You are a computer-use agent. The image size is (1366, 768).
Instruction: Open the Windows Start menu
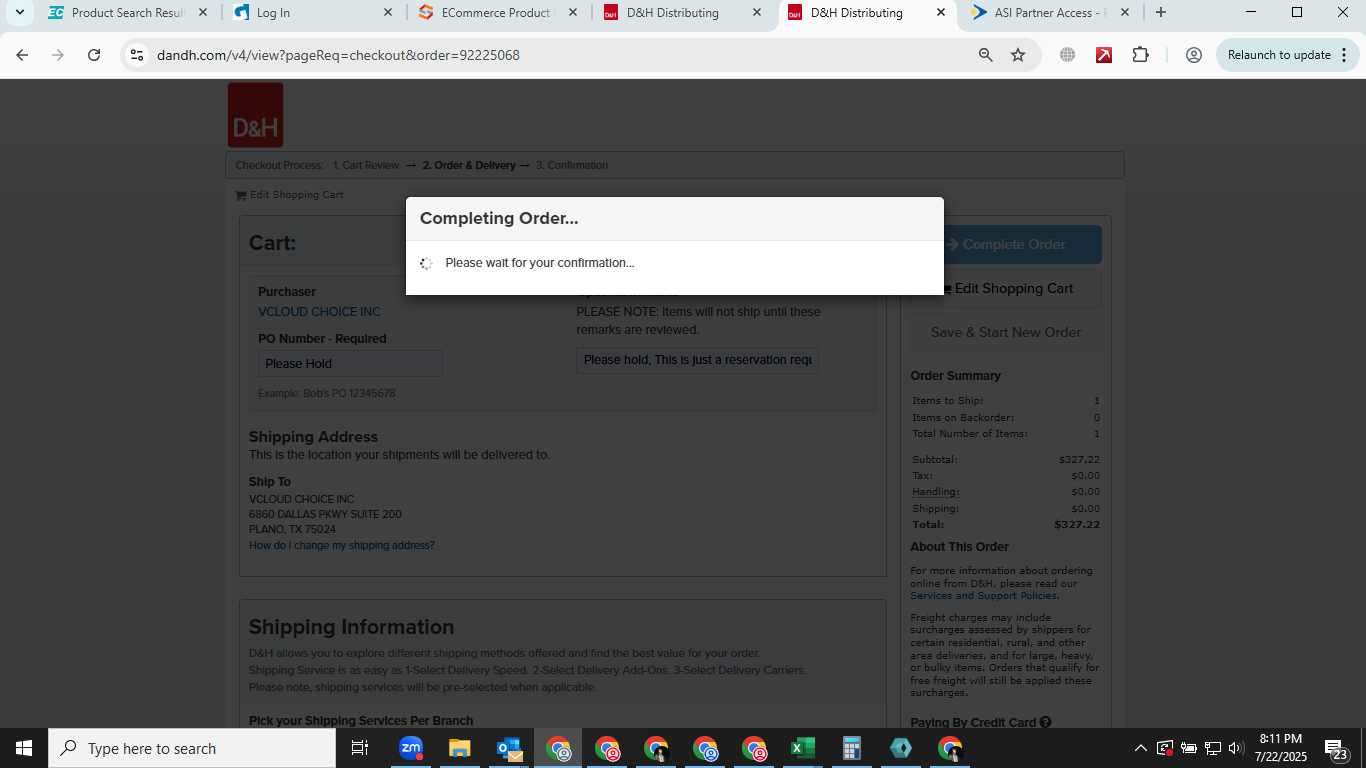coord(23,748)
